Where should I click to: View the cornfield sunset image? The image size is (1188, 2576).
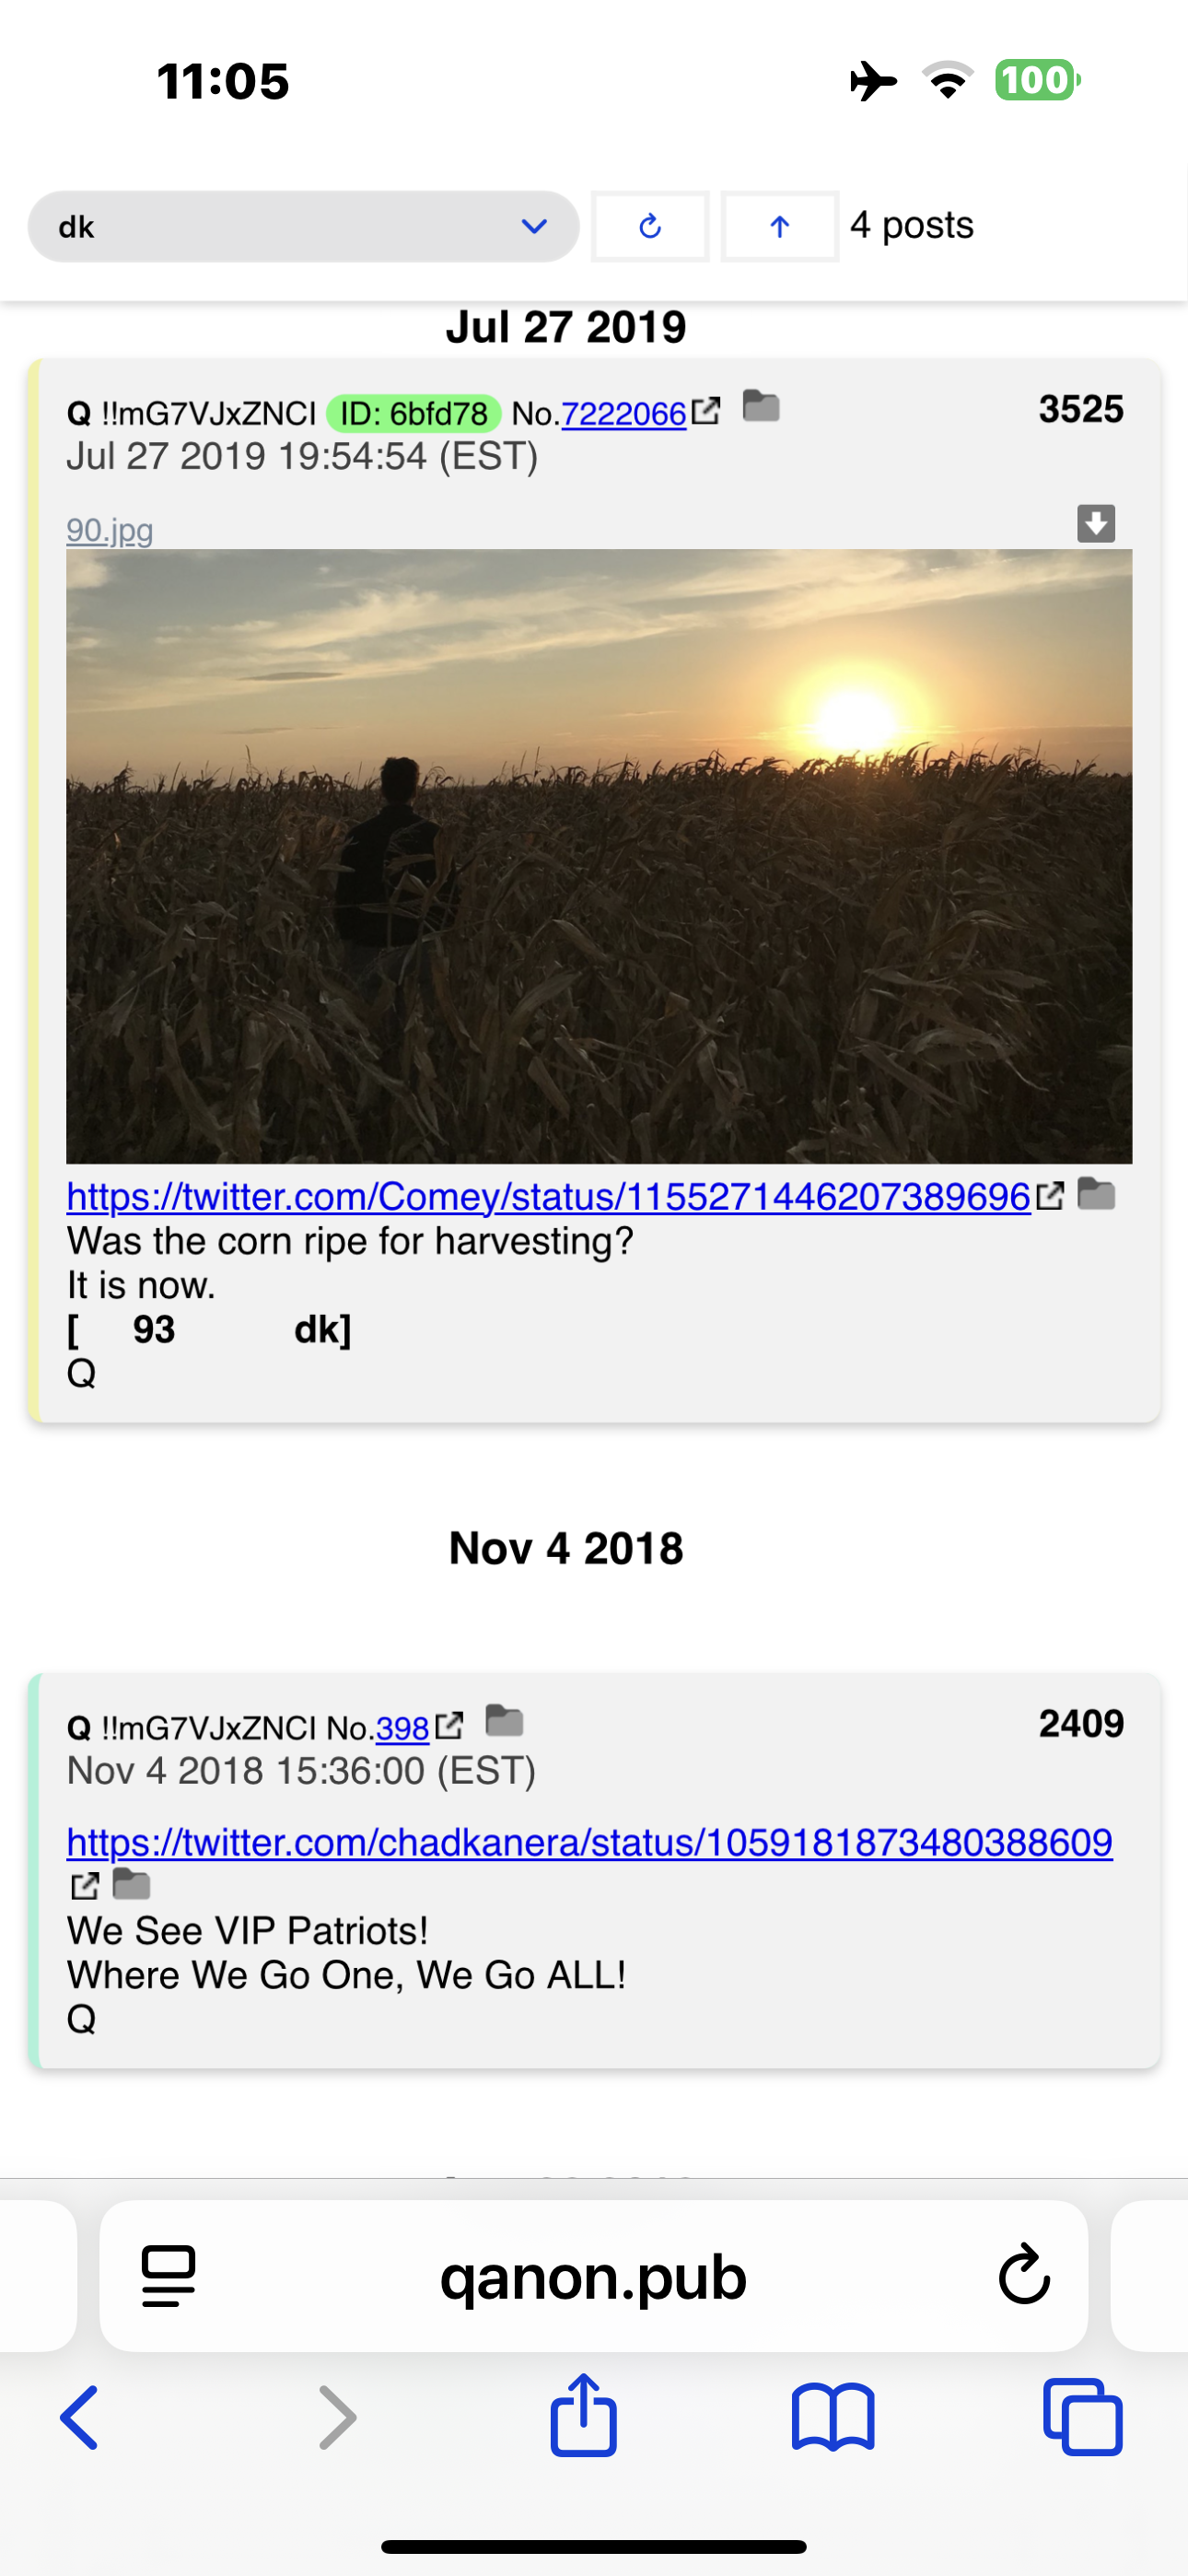click(x=599, y=856)
